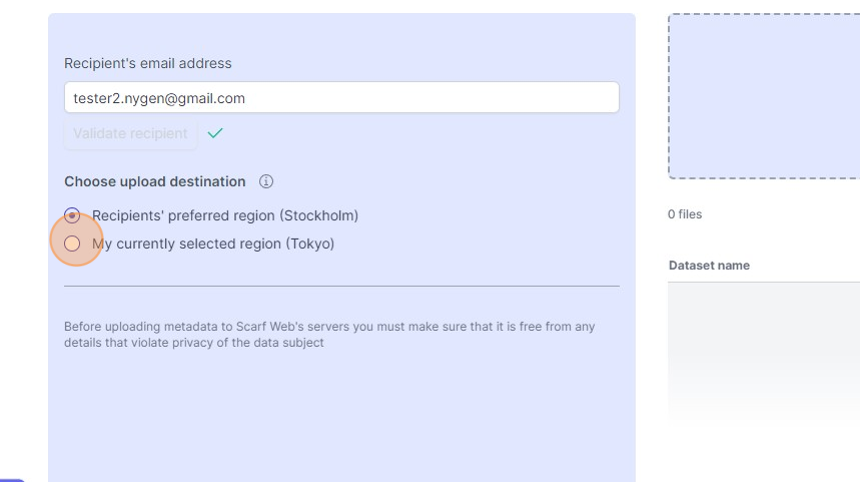This screenshot has width=860, height=482.
Task: Click the dashed file drop zone
Action: tap(764, 96)
